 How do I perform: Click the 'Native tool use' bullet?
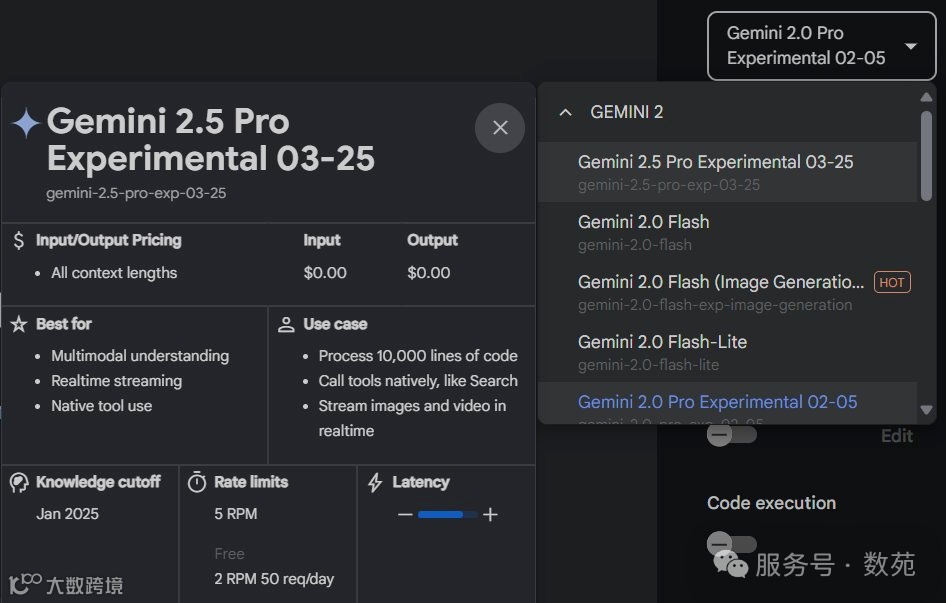(x=101, y=406)
